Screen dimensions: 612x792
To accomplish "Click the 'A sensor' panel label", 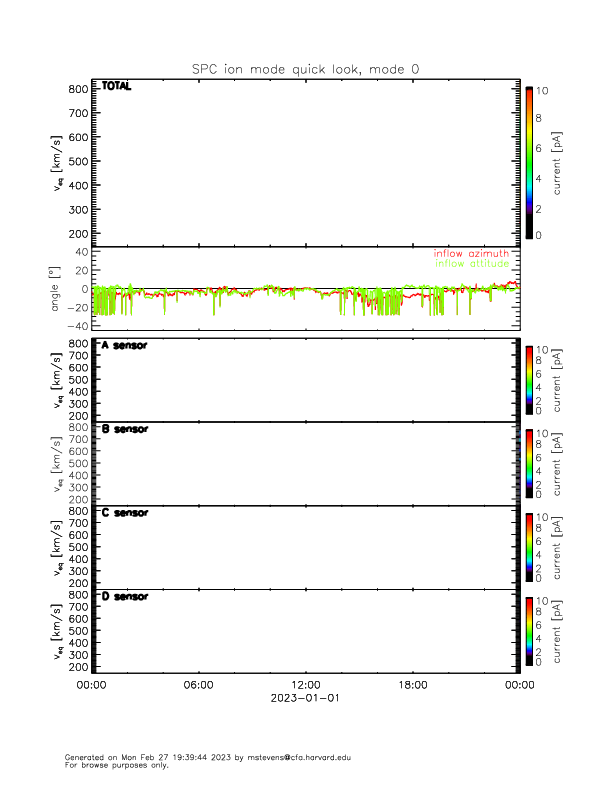I will click(x=124, y=345).
